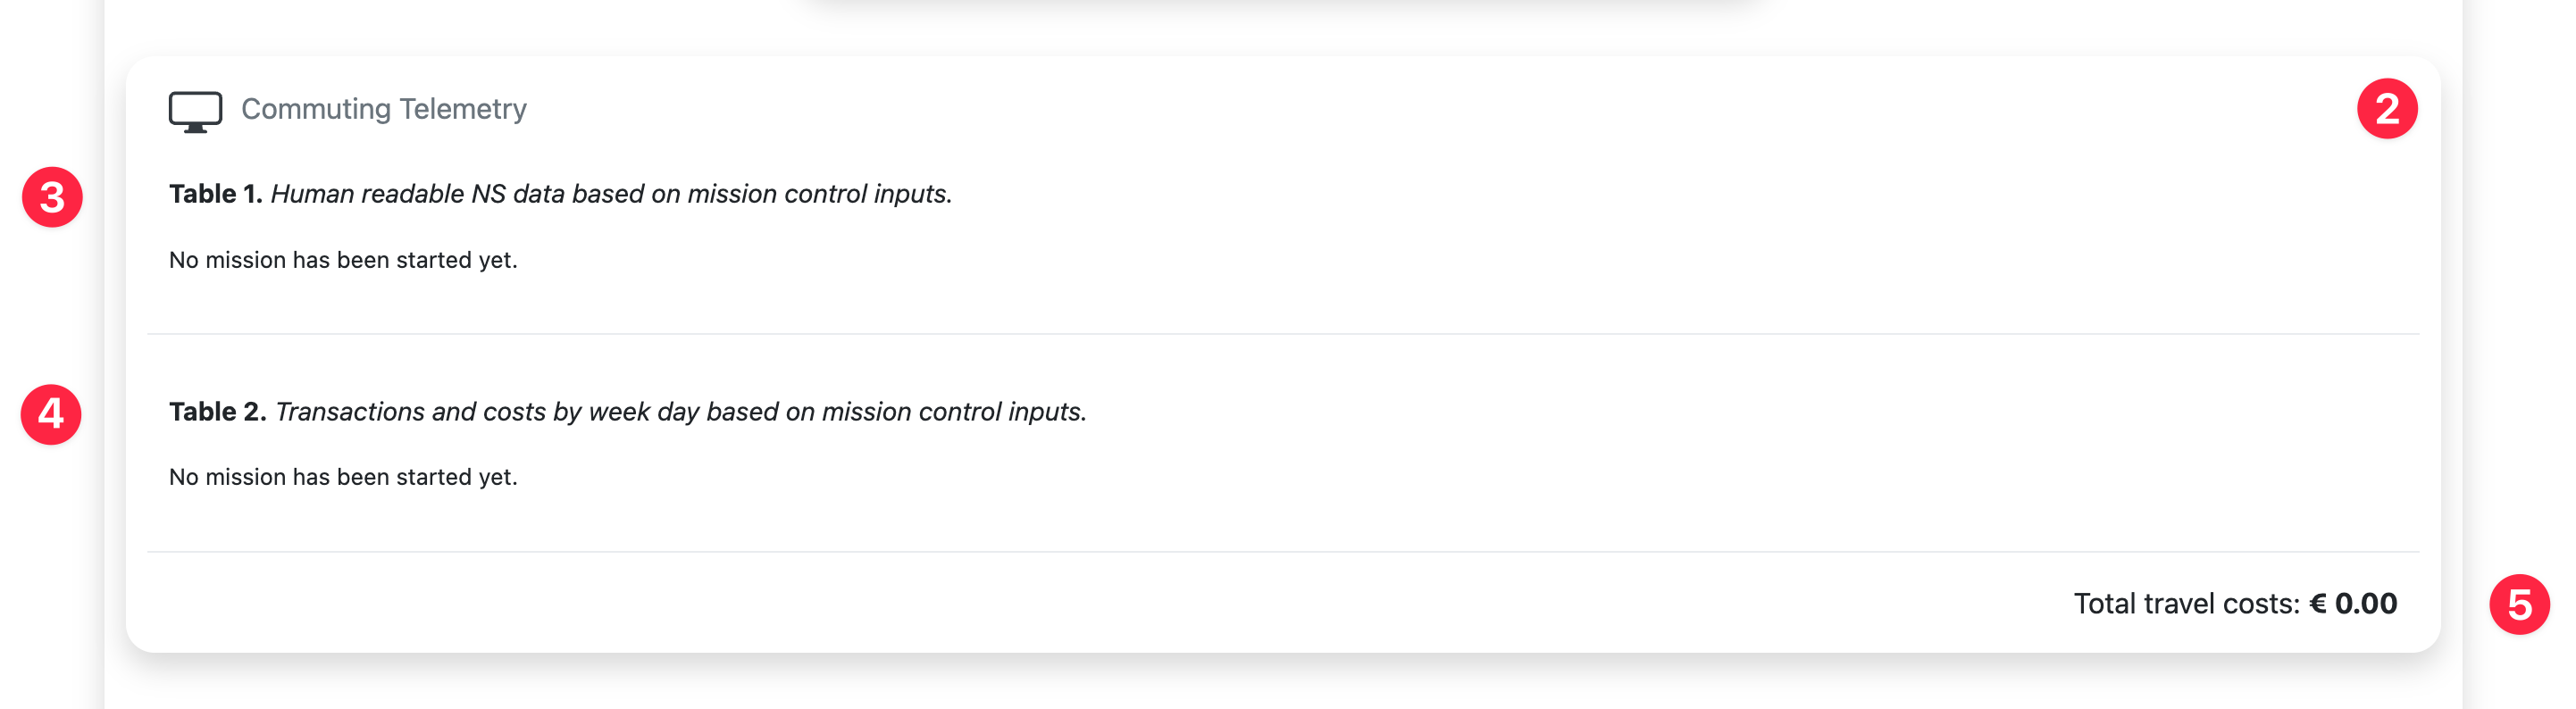
Task: Click the computer monitor icon
Action: 195,111
